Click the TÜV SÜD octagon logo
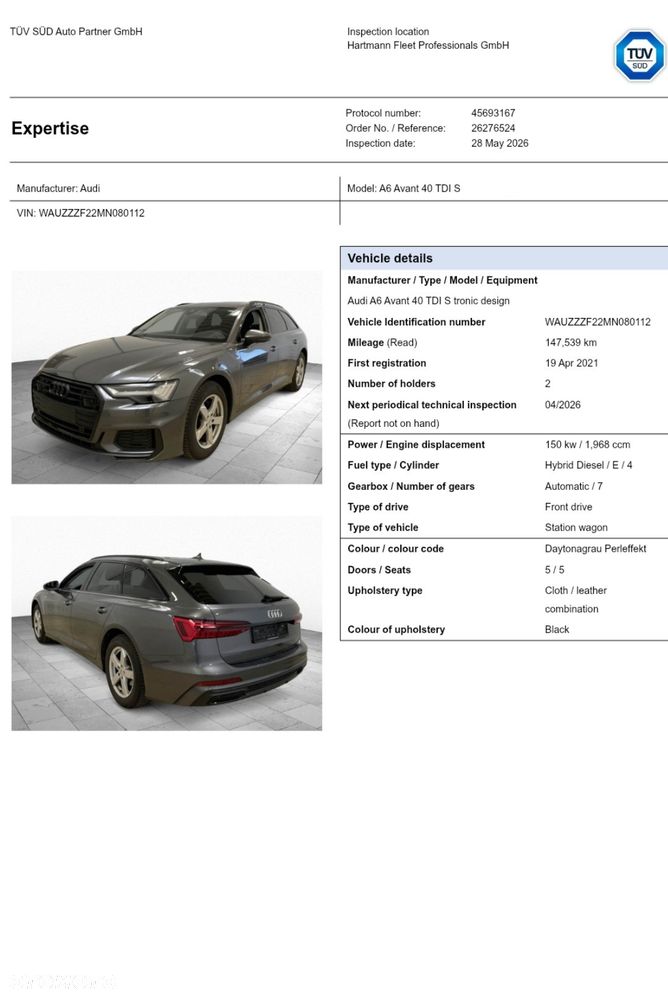Image resolution: width=668 pixels, height=999 pixels. [639, 55]
